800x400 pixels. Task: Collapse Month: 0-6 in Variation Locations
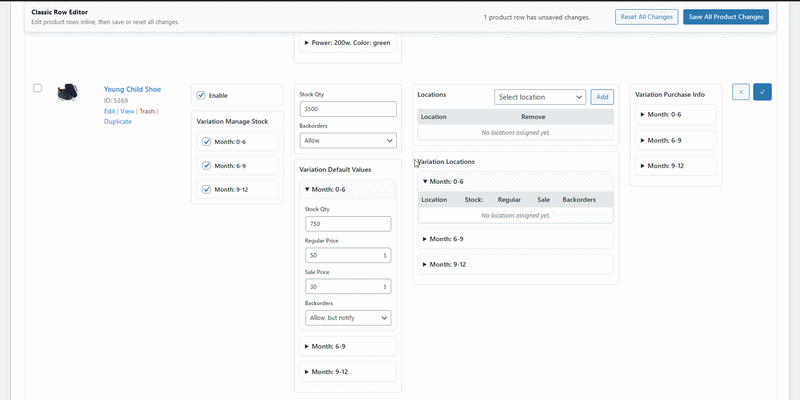coord(445,182)
